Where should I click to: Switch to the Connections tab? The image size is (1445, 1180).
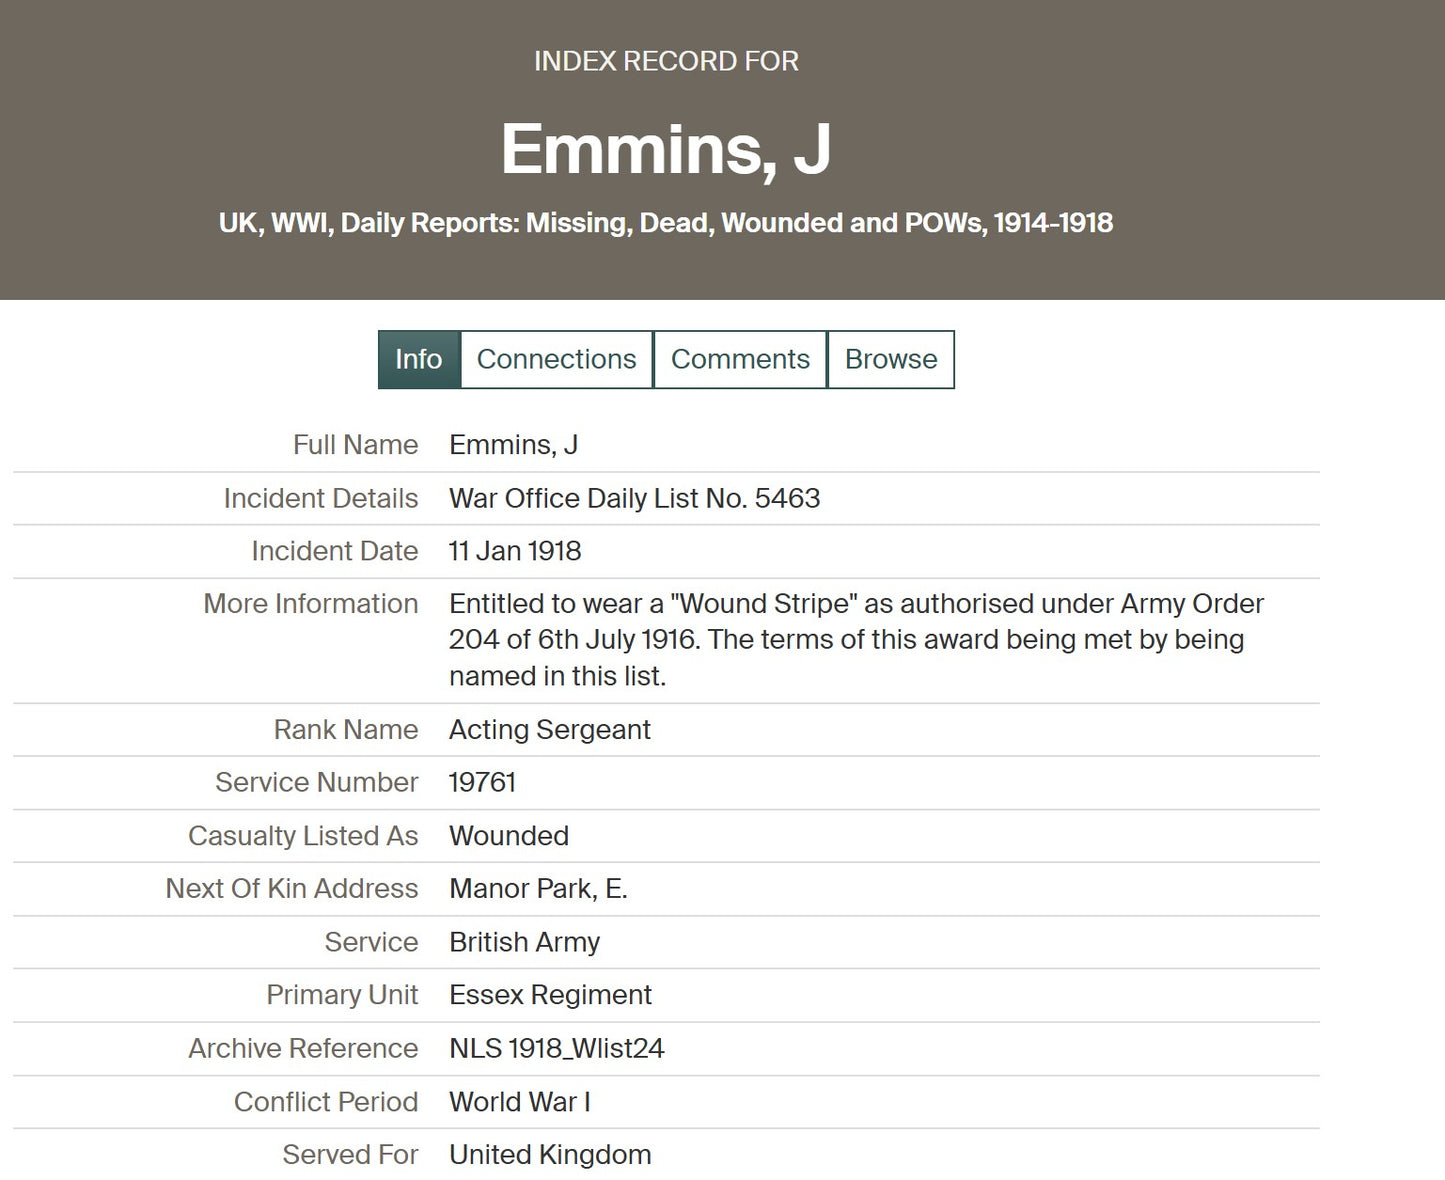click(x=556, y=359)
